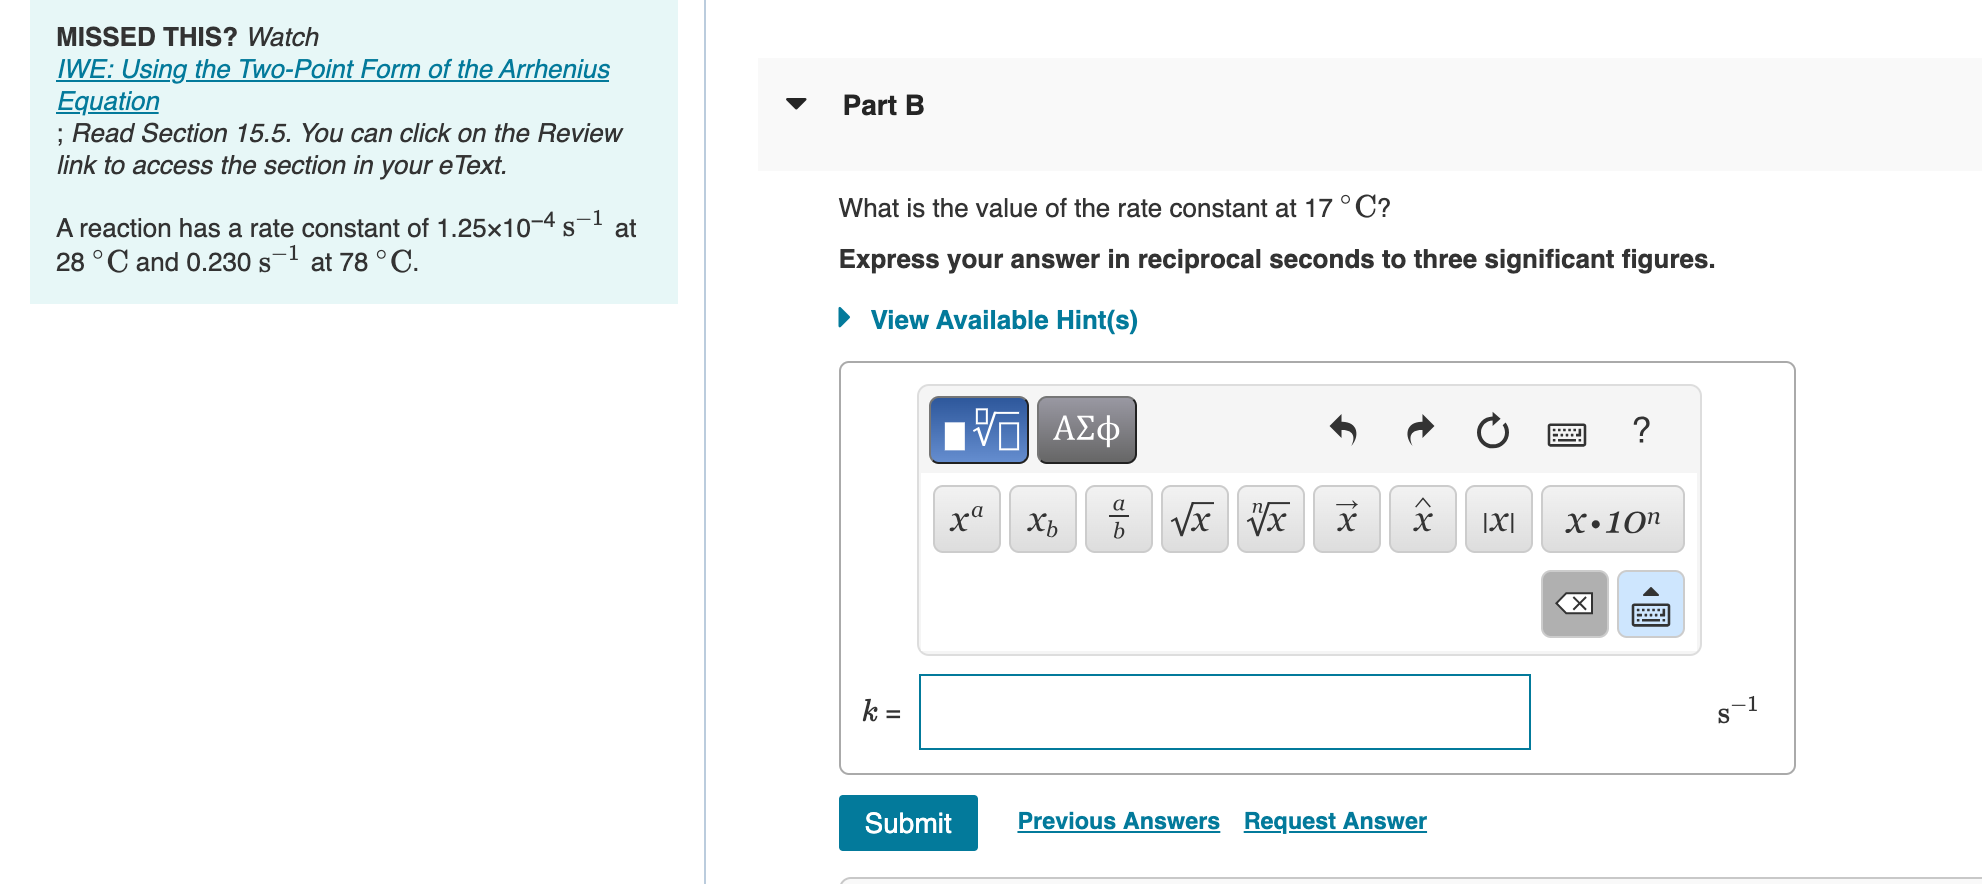The width and height of the screenshot is (1982, 884).
Task: Click the redo arrow in the equation toolbar
Action: (x=1418, y=430)
